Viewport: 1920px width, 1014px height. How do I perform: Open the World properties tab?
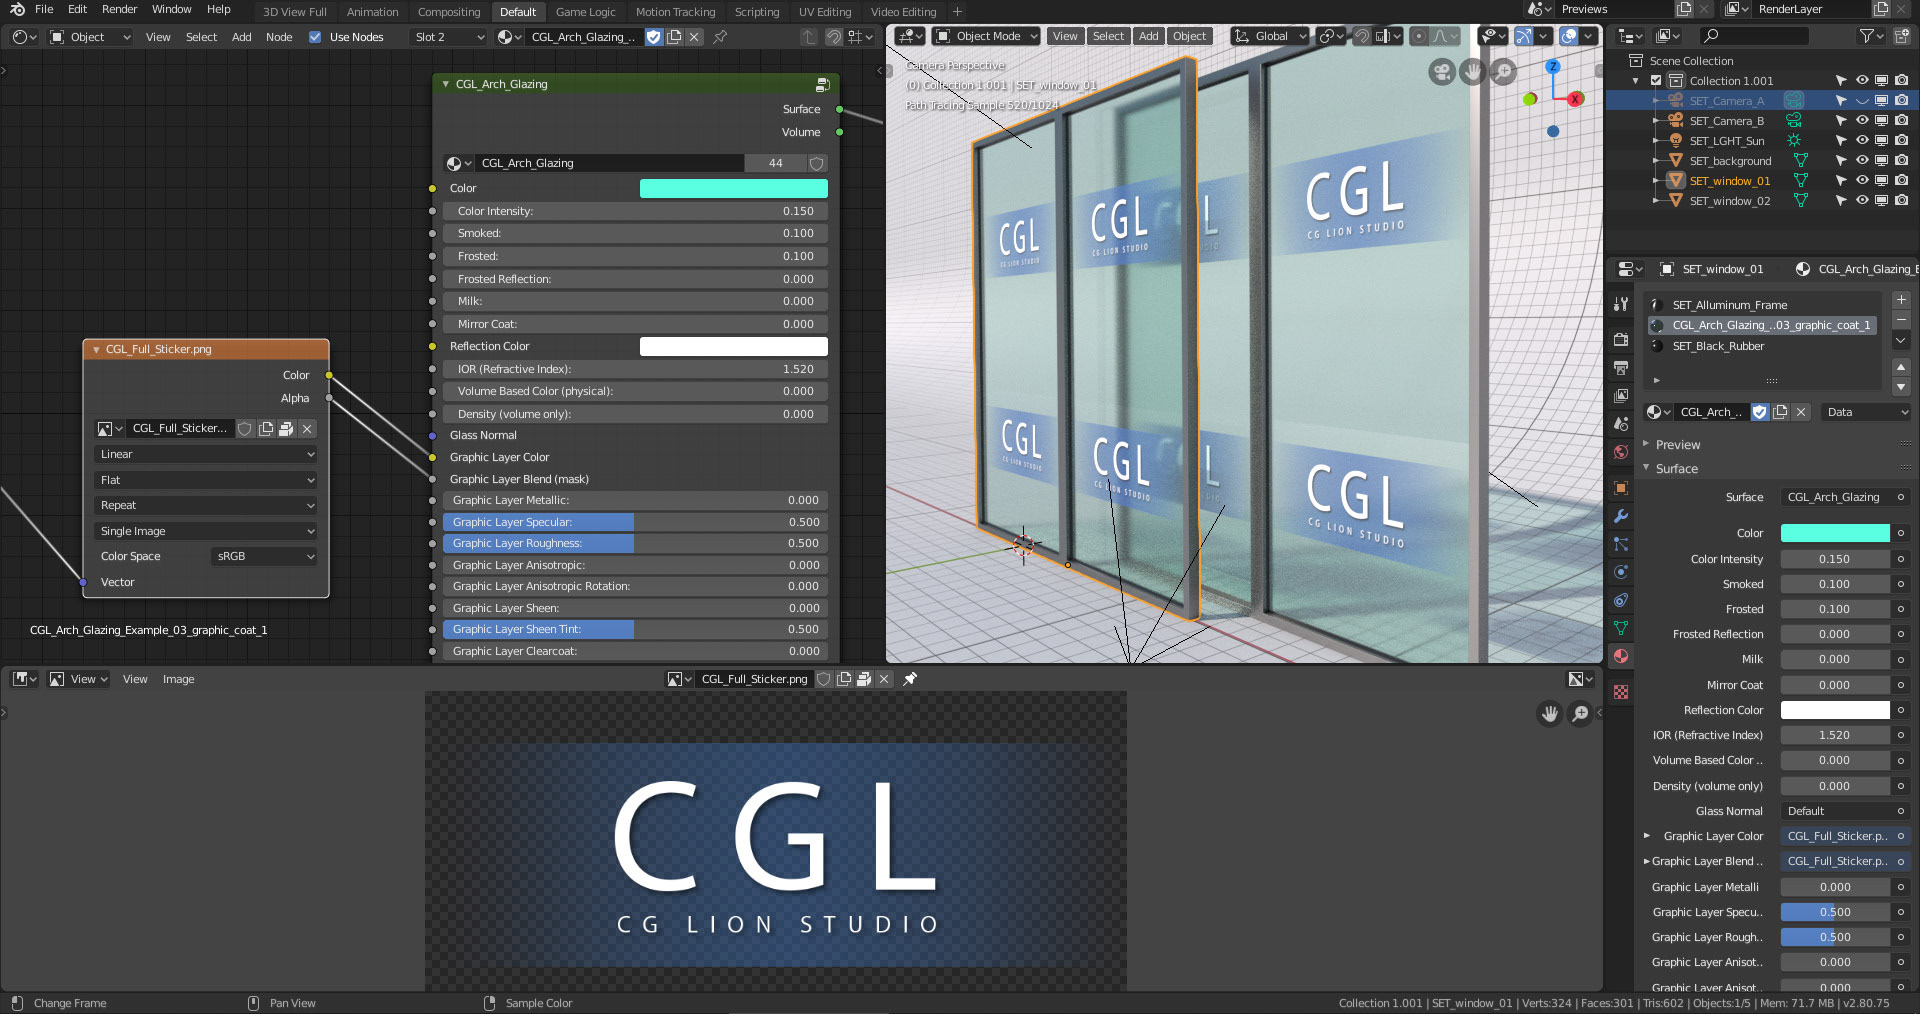(x=1621, y=452)
